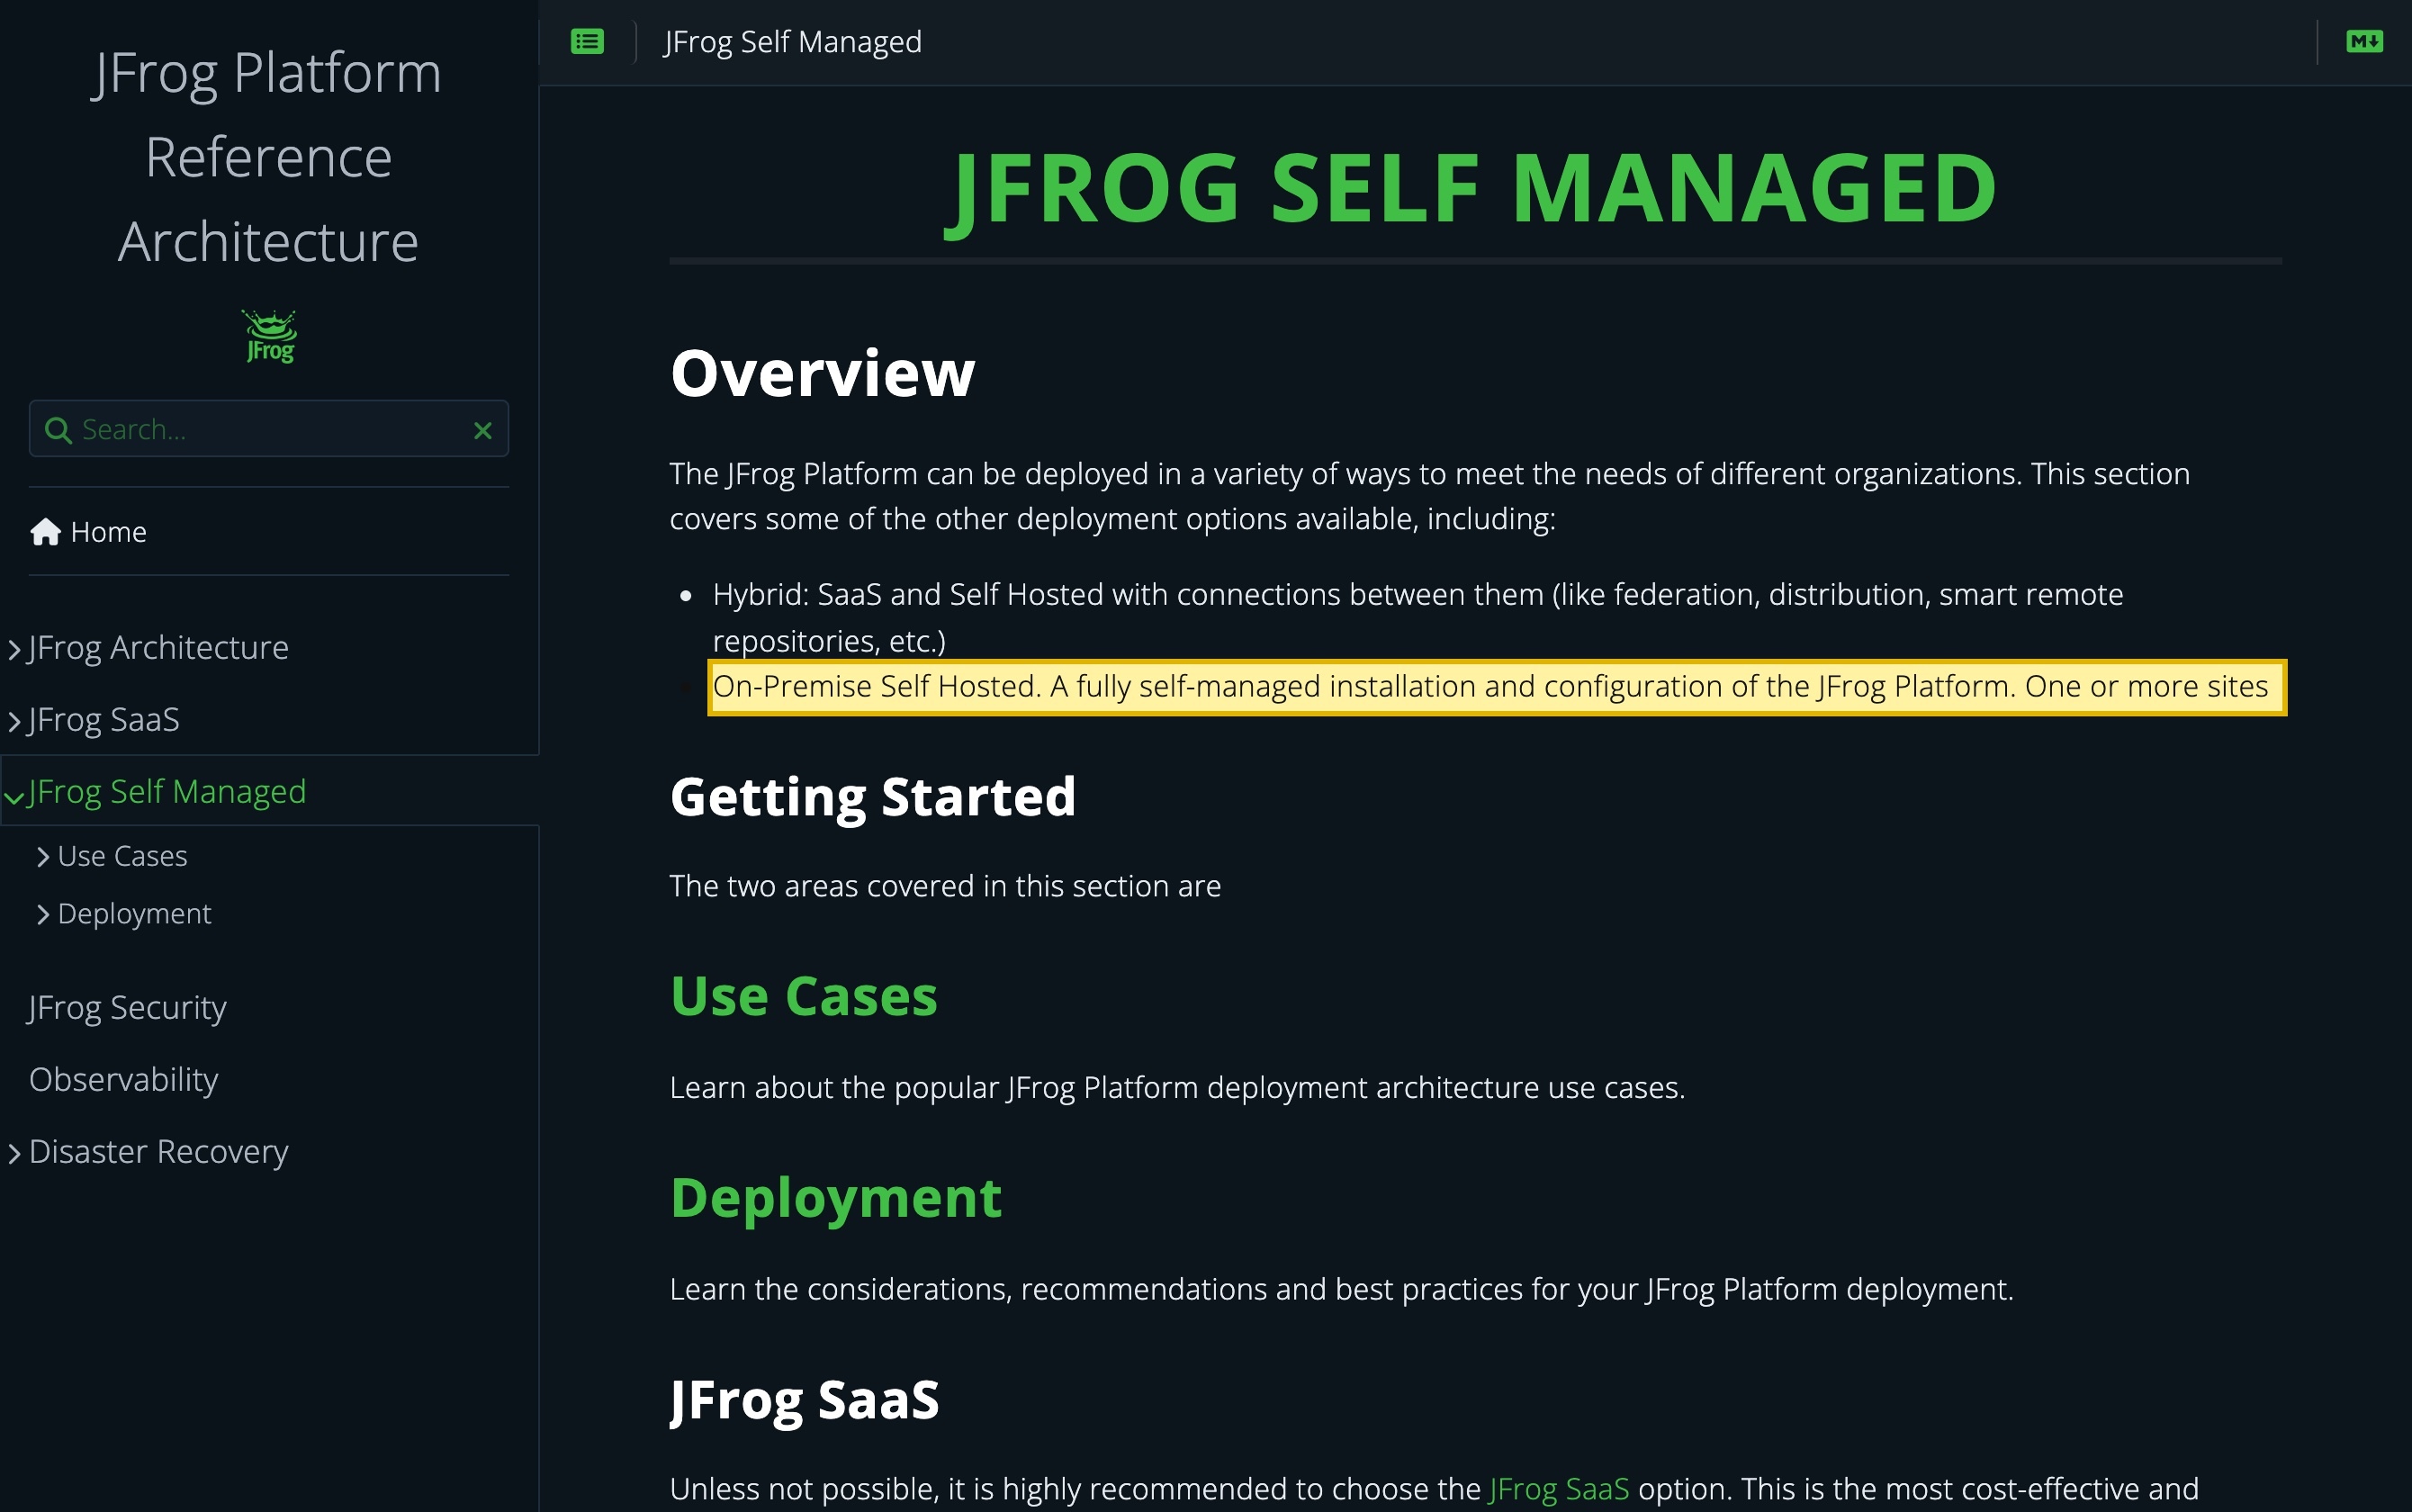Expand JFrog Architecture chevron
The image size is (2412, 1512).
click(14, 650)
